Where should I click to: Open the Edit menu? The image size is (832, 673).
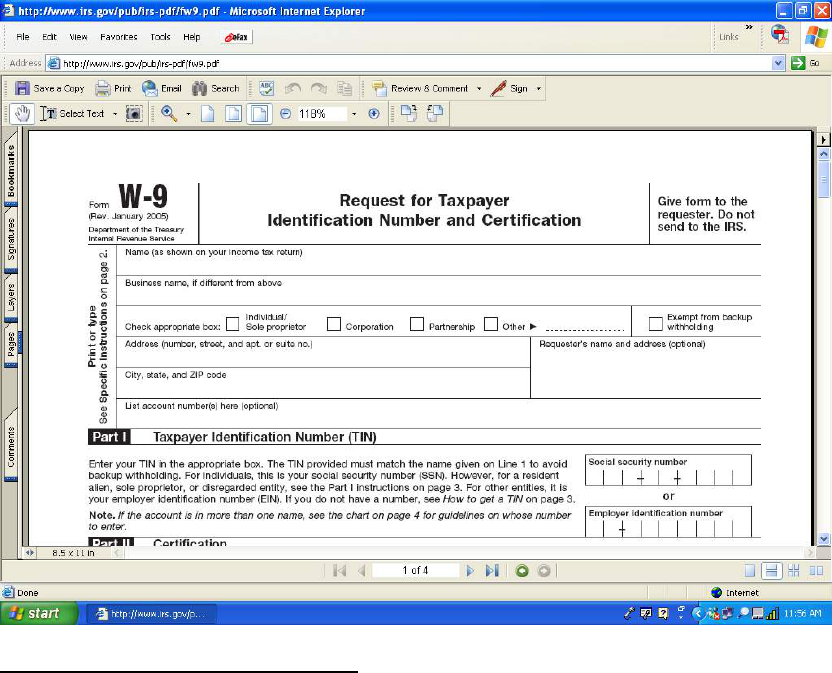click(49, 37)
